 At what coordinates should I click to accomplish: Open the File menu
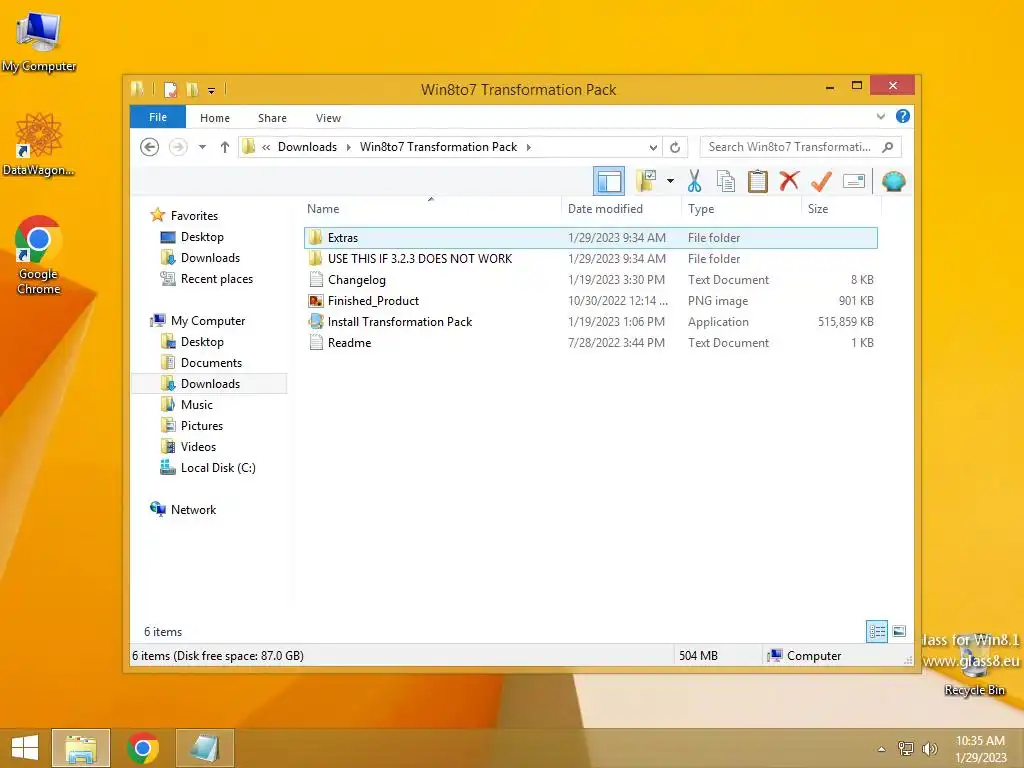(x=158, y=117)
